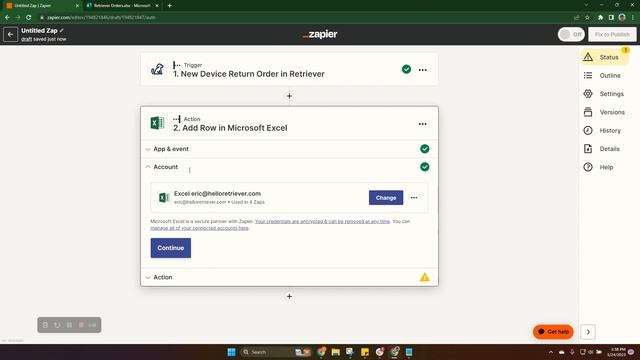This screenshot has width=640, height=360.
Task: Click the green checkmark beside Account
Action: click(x=424, y=167)
